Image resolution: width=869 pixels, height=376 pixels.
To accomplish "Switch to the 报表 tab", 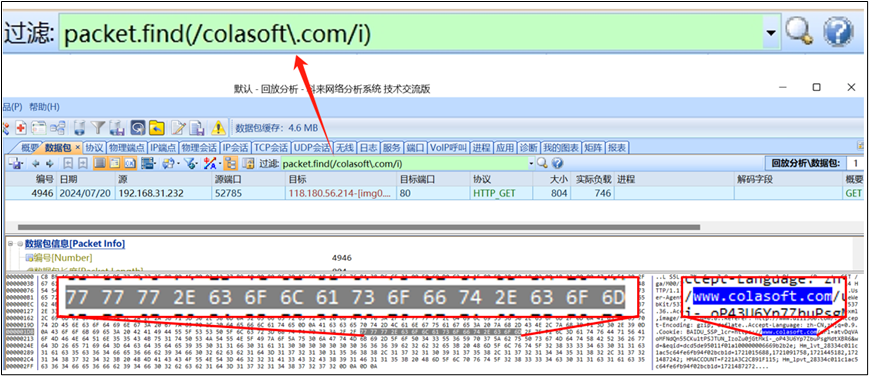I will (x=617, y=148).
